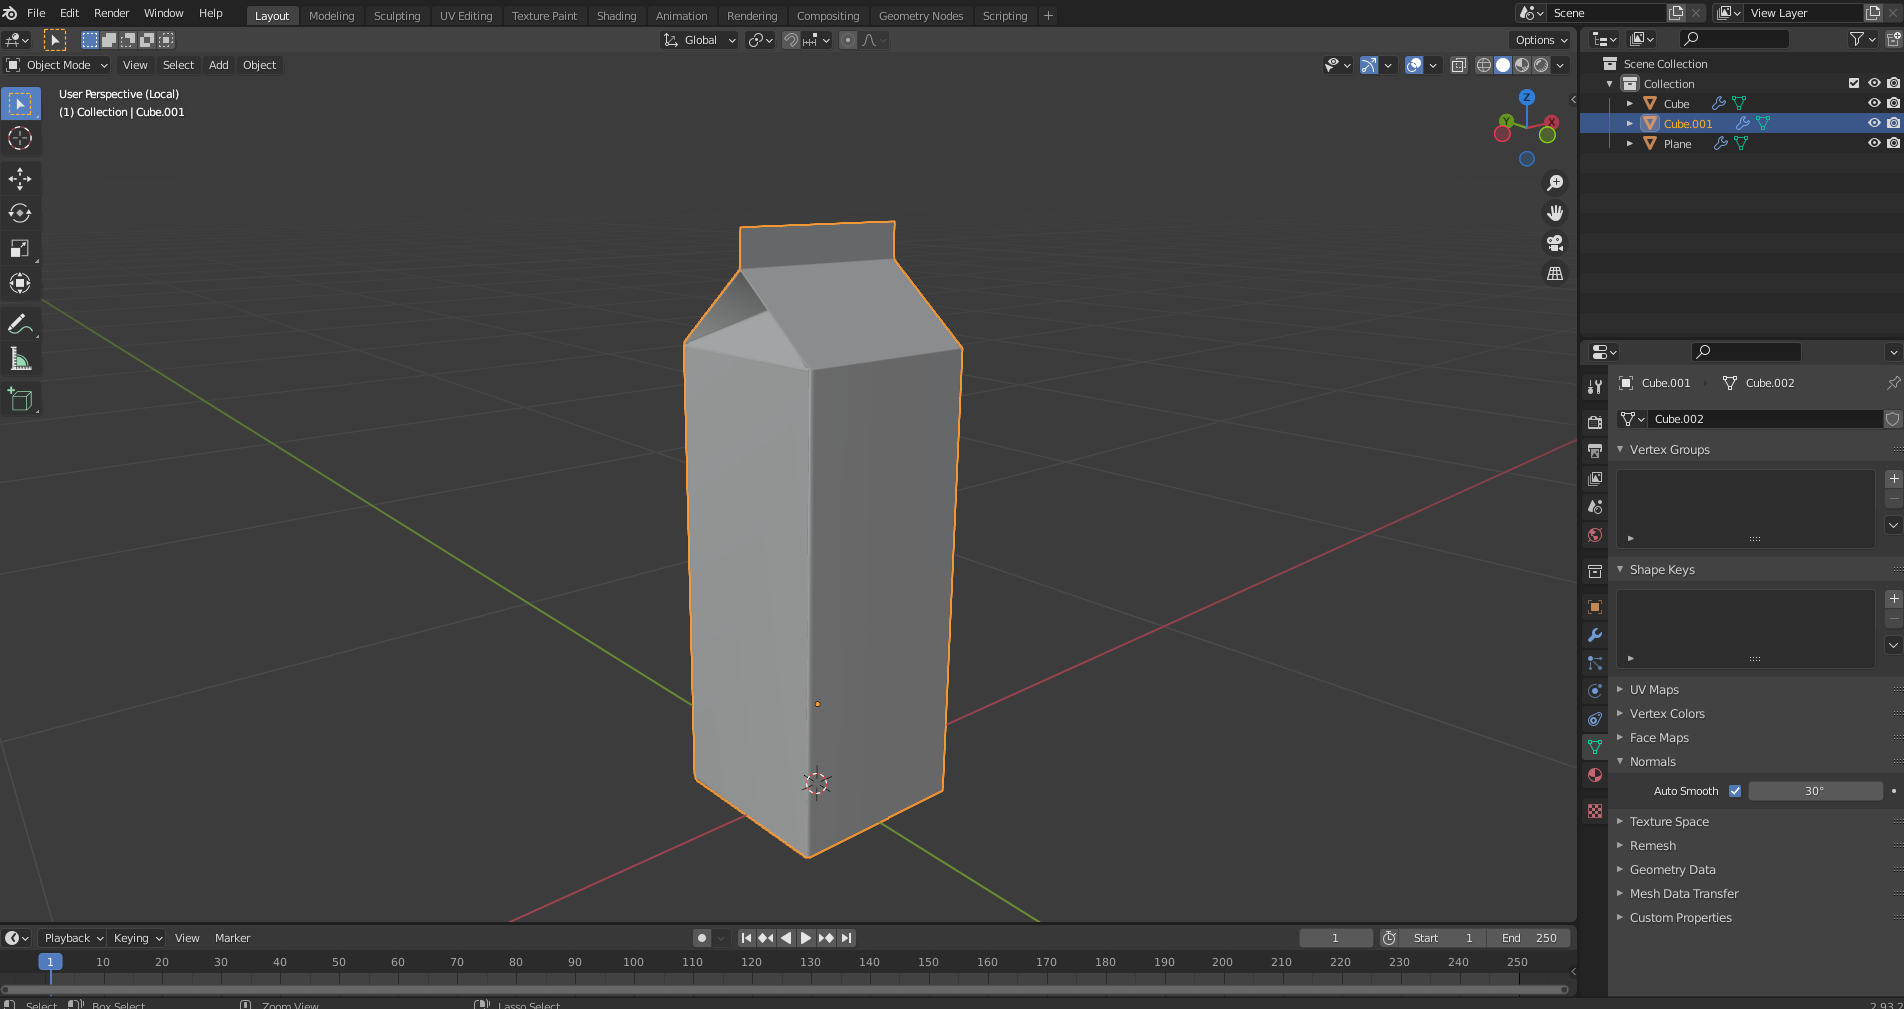The height and width of the screenshot is (1009, 1904).
Task: Toggle viewport overlays button
Action: (x=1414, y=65)
